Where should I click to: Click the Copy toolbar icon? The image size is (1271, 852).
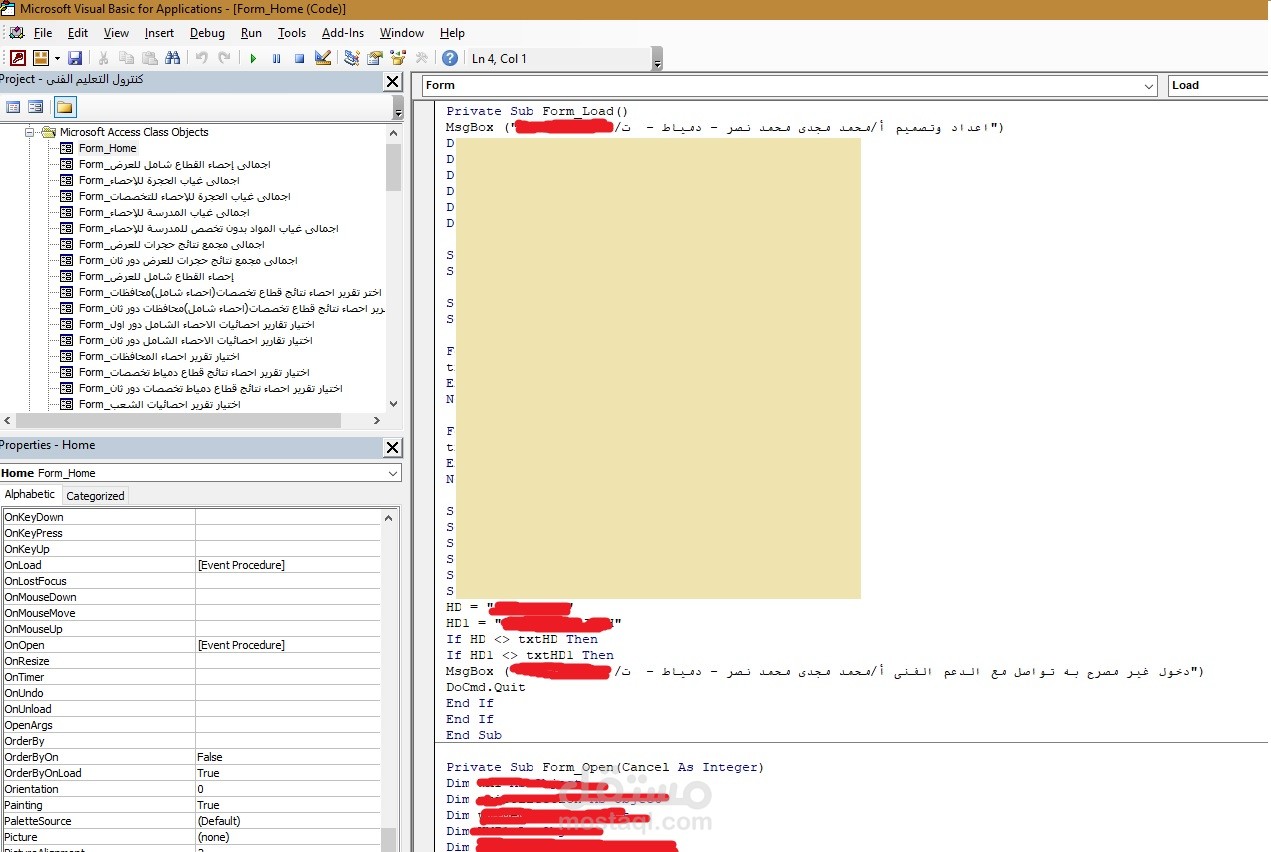126,58
